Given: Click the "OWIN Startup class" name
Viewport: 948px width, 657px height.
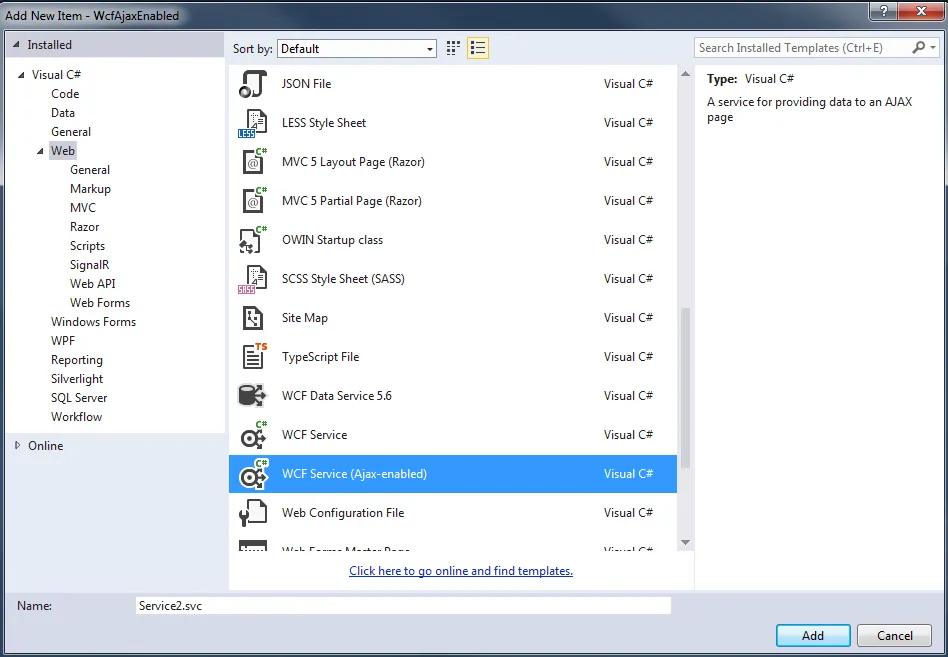Looking at the screenshot, I should click(x=333, y=240).
